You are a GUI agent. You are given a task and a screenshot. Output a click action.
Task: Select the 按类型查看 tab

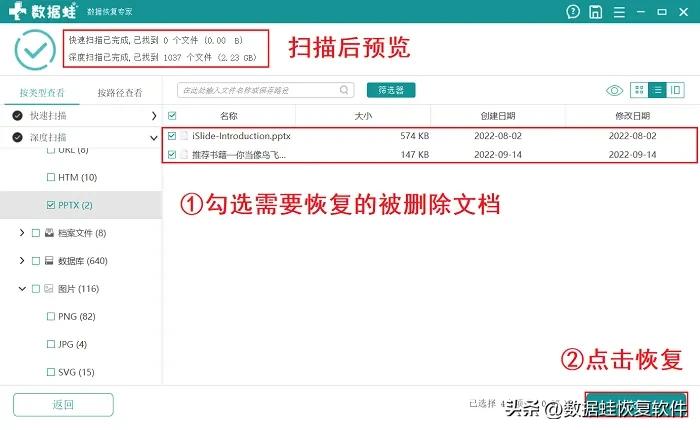[x=42, y=93]
